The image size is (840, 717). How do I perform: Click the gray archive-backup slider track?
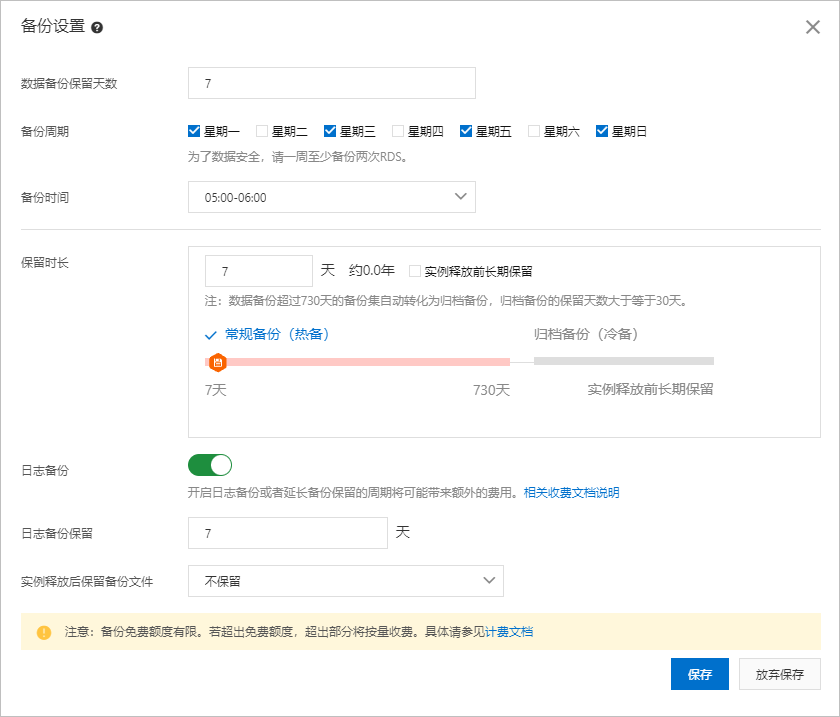pos(624,361)
